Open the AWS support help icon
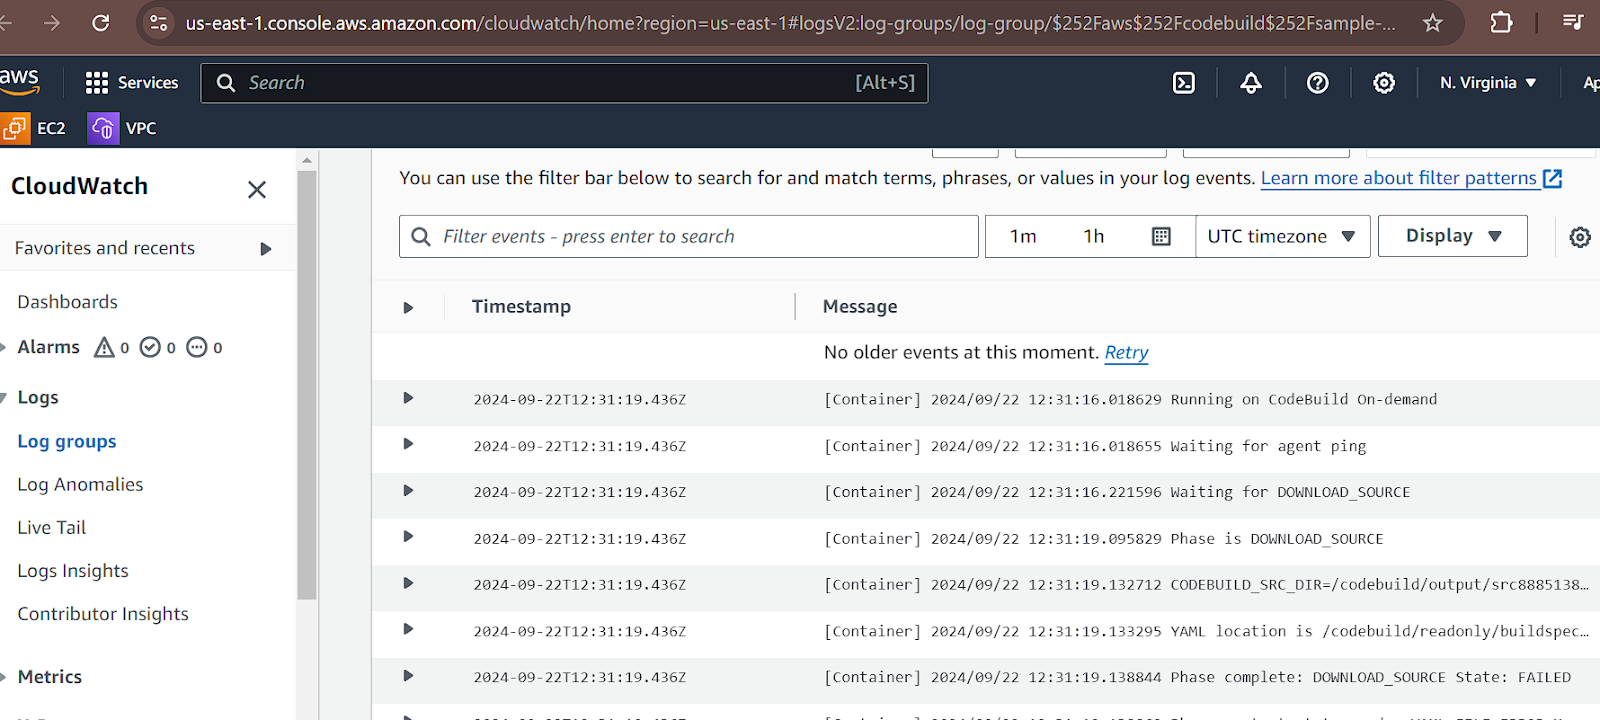 (x=1318, y=83)
